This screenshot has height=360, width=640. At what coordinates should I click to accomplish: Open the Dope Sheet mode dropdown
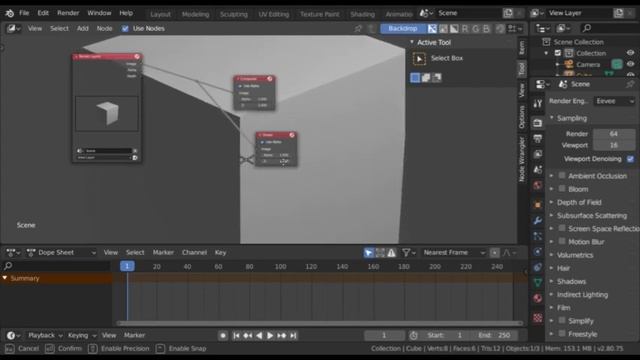pyautogui.click(x=61, y=253)
